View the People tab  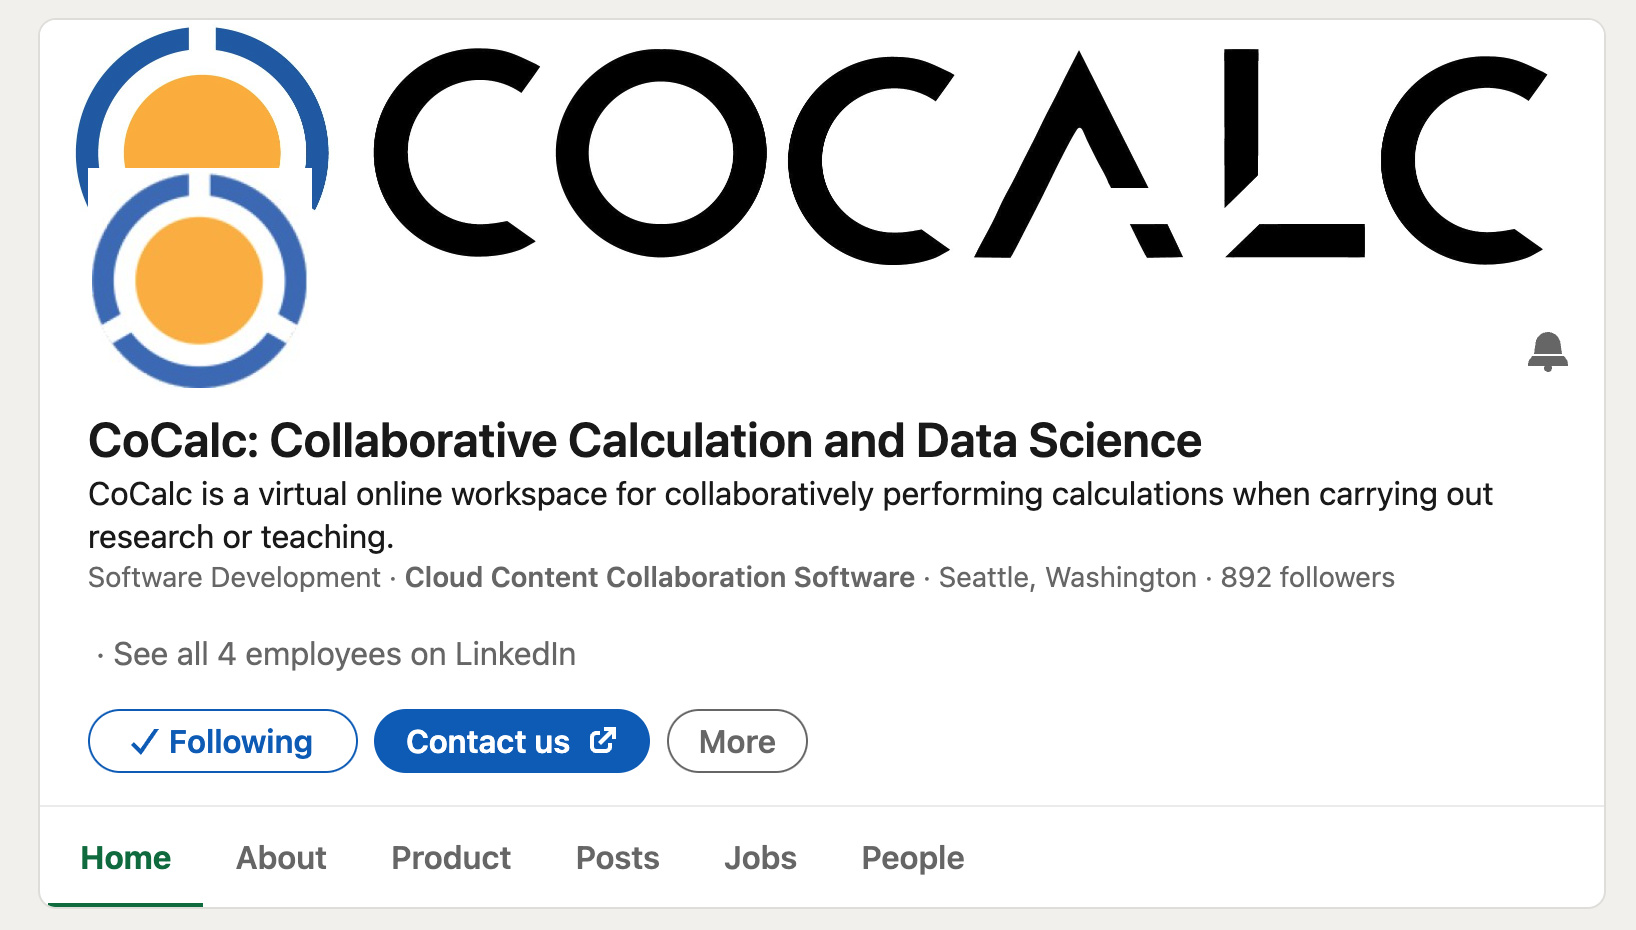pyautogui.click(x=912, y=858)
